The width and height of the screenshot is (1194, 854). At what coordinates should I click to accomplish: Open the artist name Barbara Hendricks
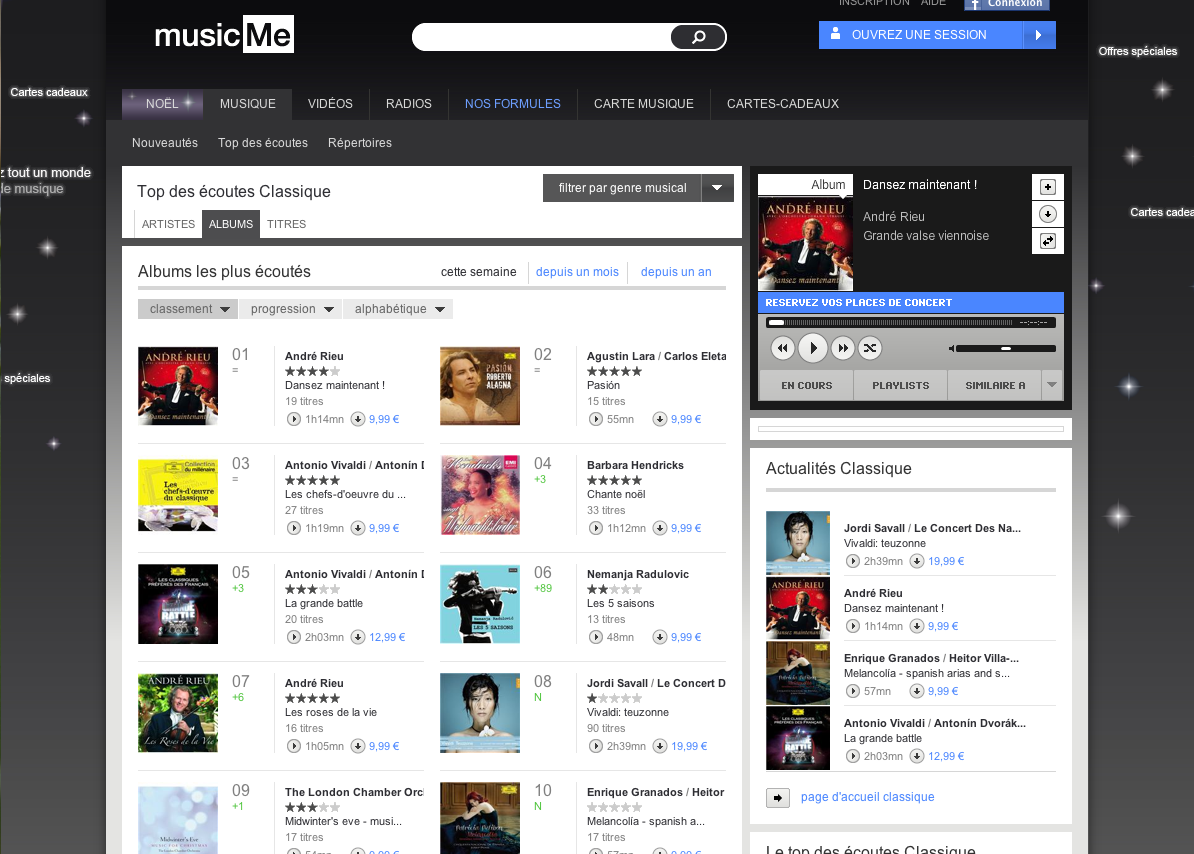[x=635, y=465]
